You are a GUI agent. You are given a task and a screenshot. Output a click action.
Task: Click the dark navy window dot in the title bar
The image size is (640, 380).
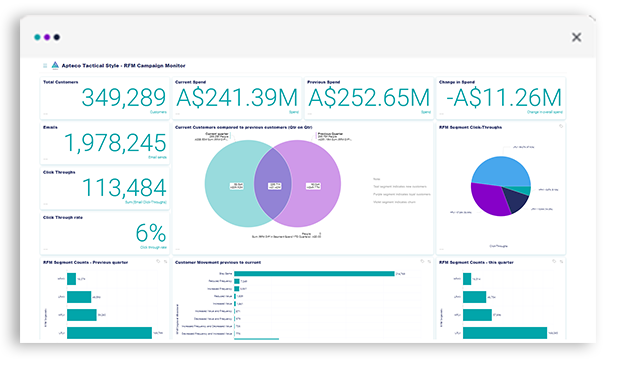point(57,37)
